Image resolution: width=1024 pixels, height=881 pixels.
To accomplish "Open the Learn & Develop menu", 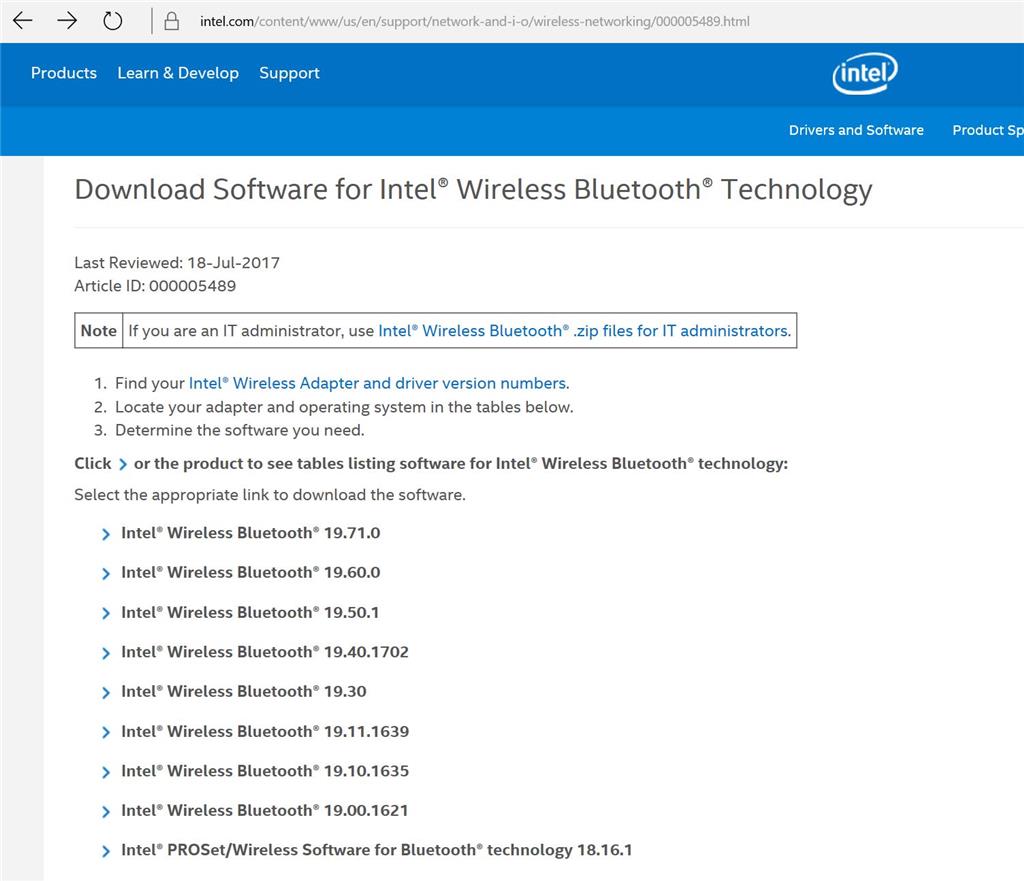I will click(178, 73).
